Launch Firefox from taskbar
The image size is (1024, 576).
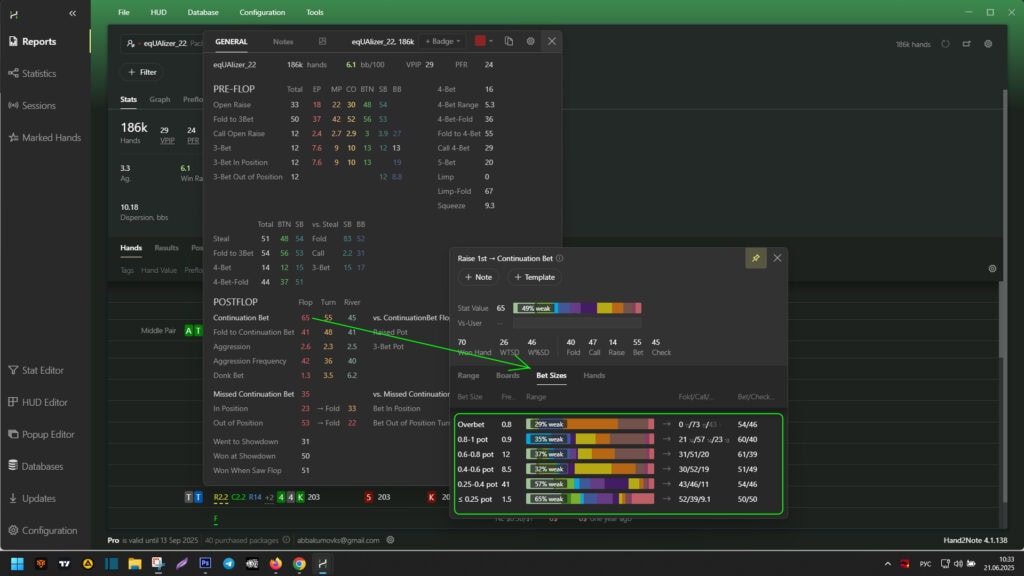[276, 564]
